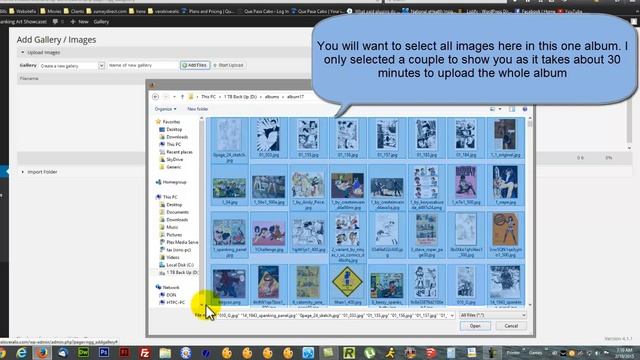This screenshot has width=640, height=360.
Task: Open the recent locations dropdown arrow
Action: [x=174, y=97]
